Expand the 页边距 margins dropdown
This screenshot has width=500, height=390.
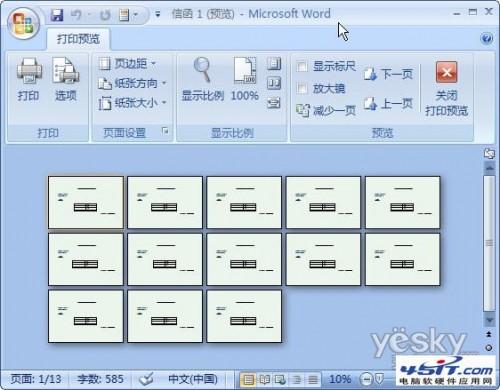click(x=127, y=63)
